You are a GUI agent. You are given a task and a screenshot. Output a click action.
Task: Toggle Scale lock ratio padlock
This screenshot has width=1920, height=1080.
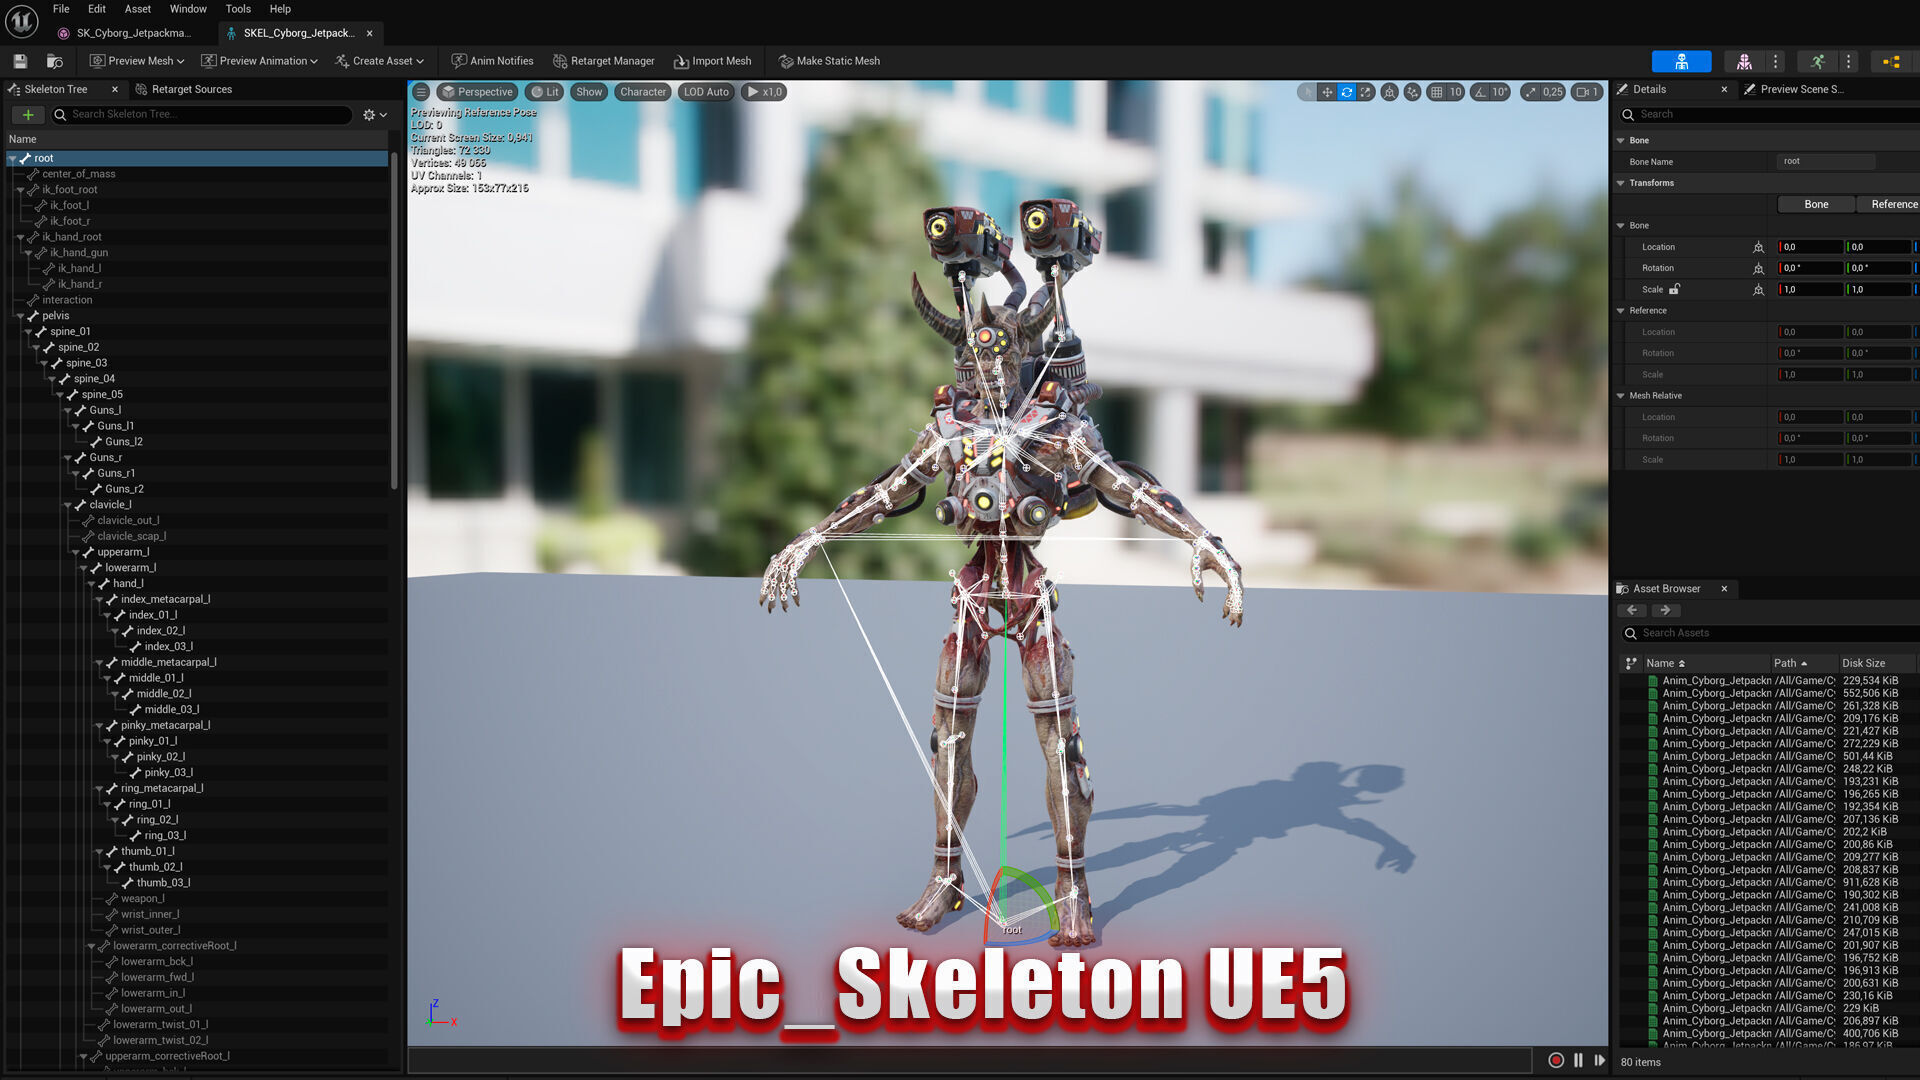coord(1675,289)
